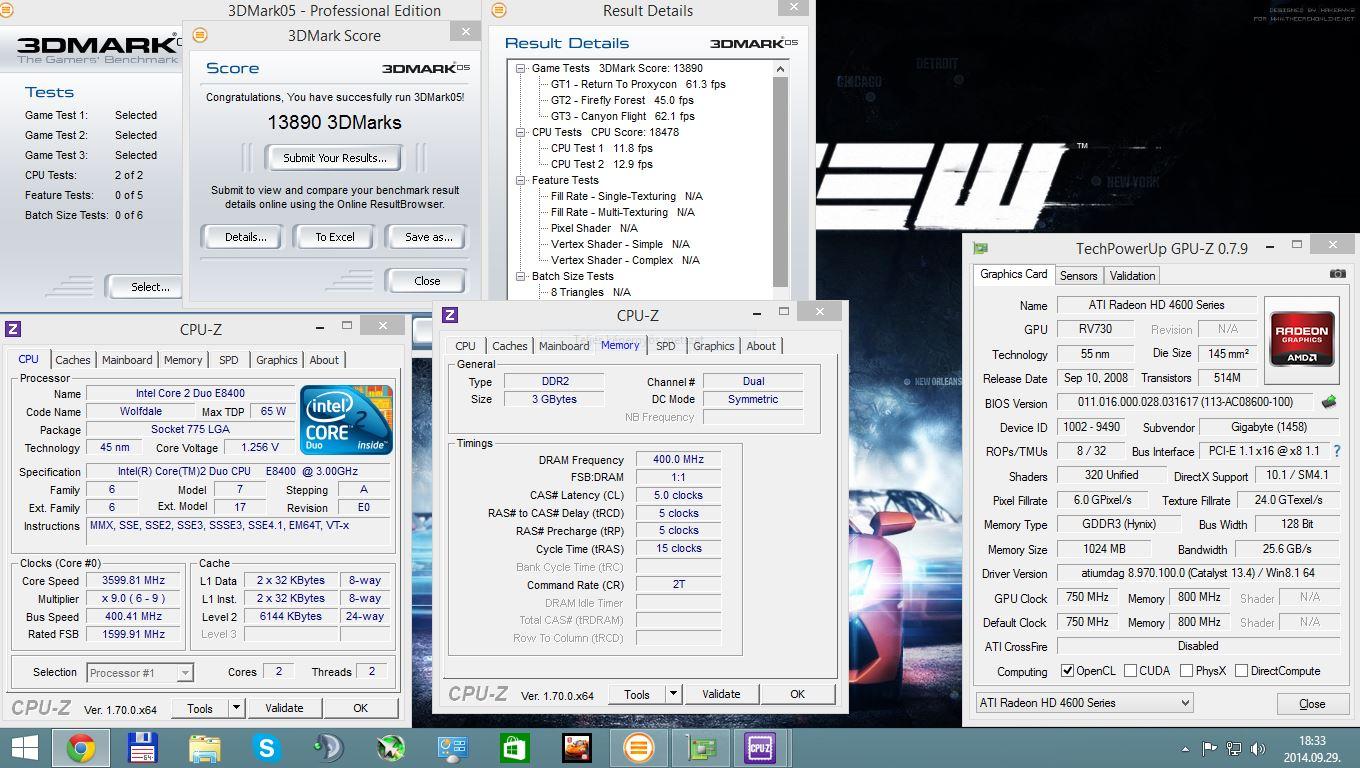The image size is (1360, 768).
Task: Collapse the Batch Size Tests tree node
Action: click(x=521, y=276)
